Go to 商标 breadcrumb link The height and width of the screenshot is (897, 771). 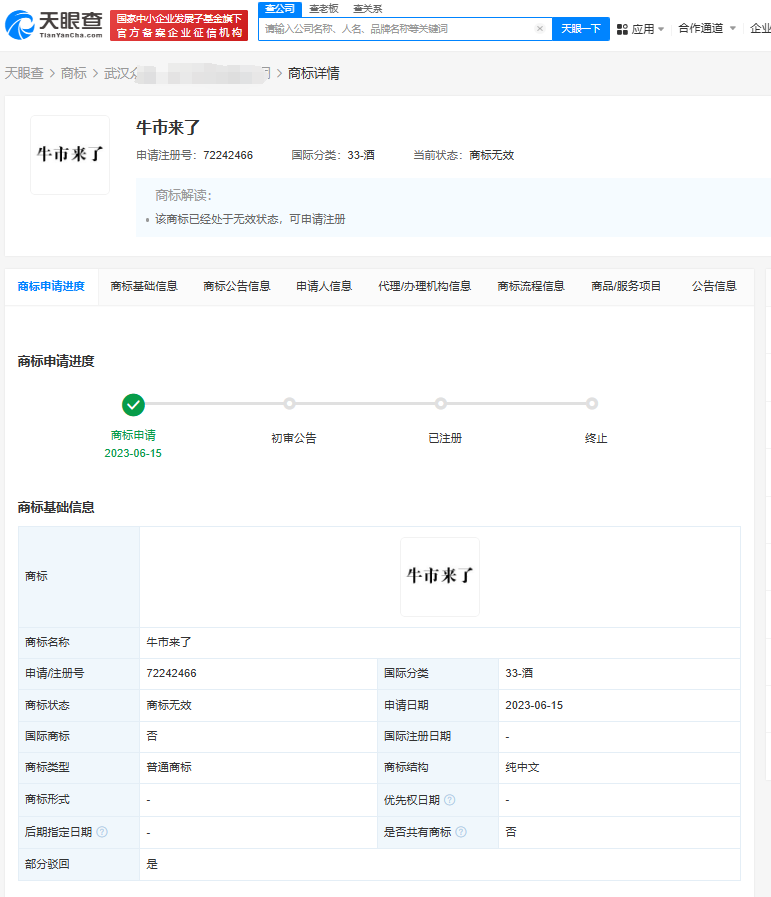pos(74,73)
